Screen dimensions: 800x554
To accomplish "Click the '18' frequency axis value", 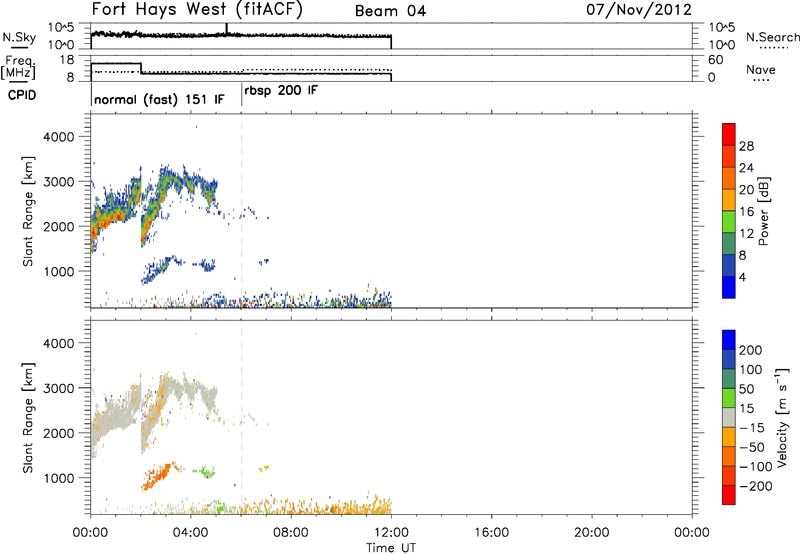I will click(67, 60).
